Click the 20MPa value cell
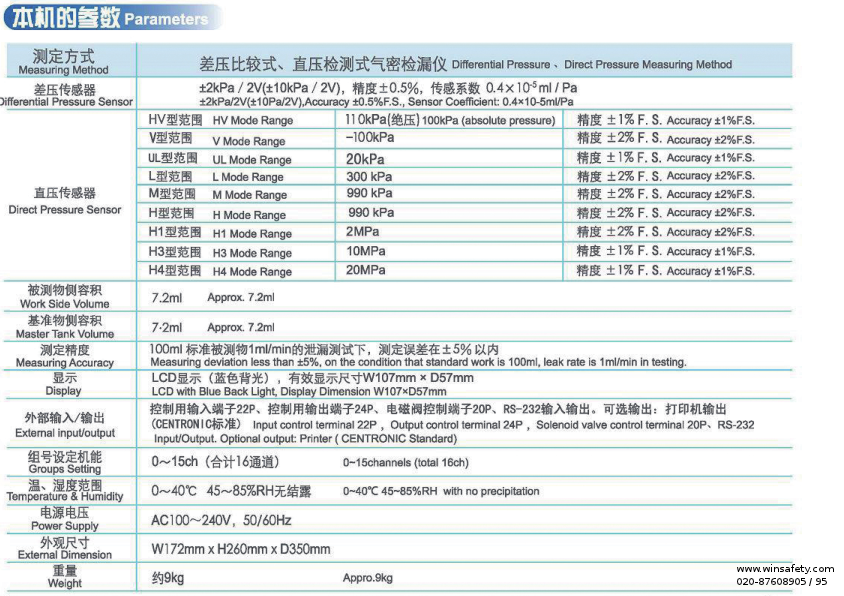The image size is (844, 596). pyautogui.click(x=366, y=270)
